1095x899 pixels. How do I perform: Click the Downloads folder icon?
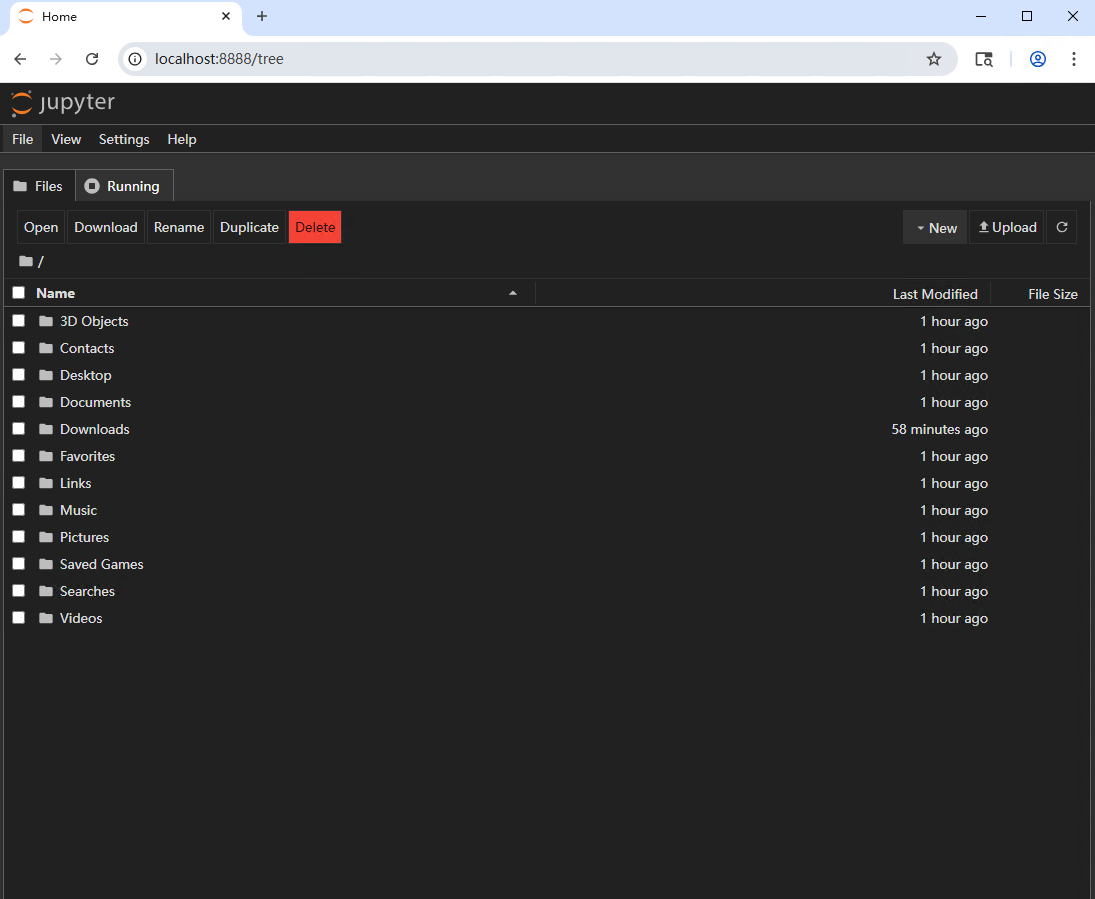coord(46,429)
